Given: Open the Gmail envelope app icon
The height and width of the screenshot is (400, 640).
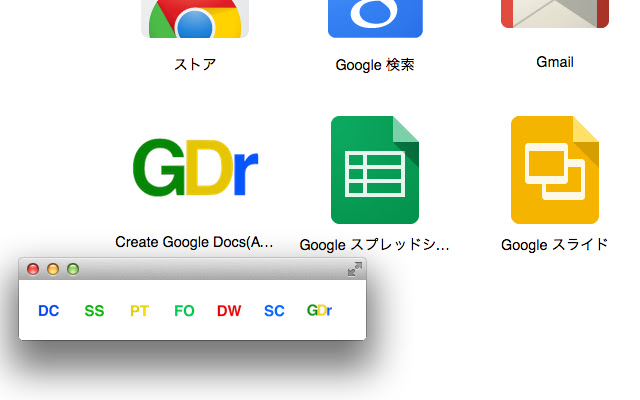Looking at the screenshot, I should click(x=555, y=14).
